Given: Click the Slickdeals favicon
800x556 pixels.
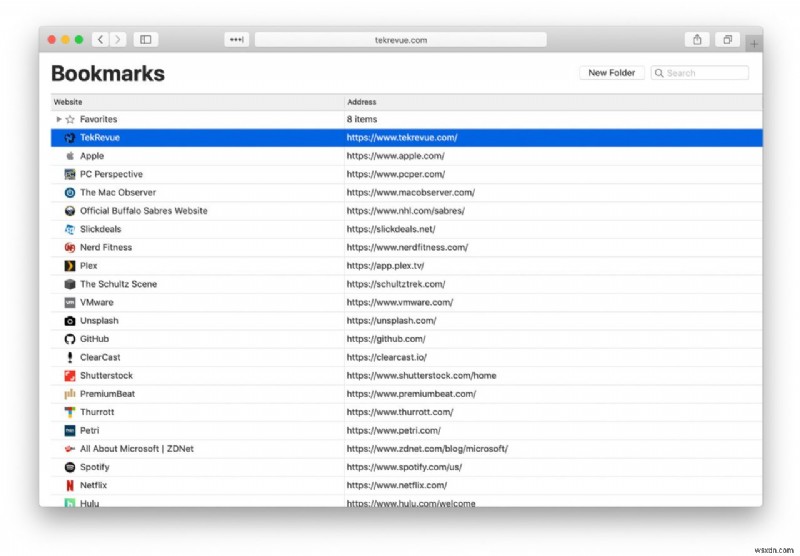Looking at the screenshot, I should pyautogui.click(x=70, y=230).
